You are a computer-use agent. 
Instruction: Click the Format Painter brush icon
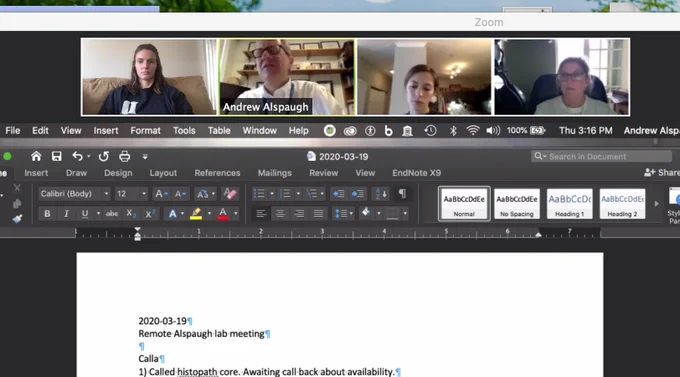(17, 219)
